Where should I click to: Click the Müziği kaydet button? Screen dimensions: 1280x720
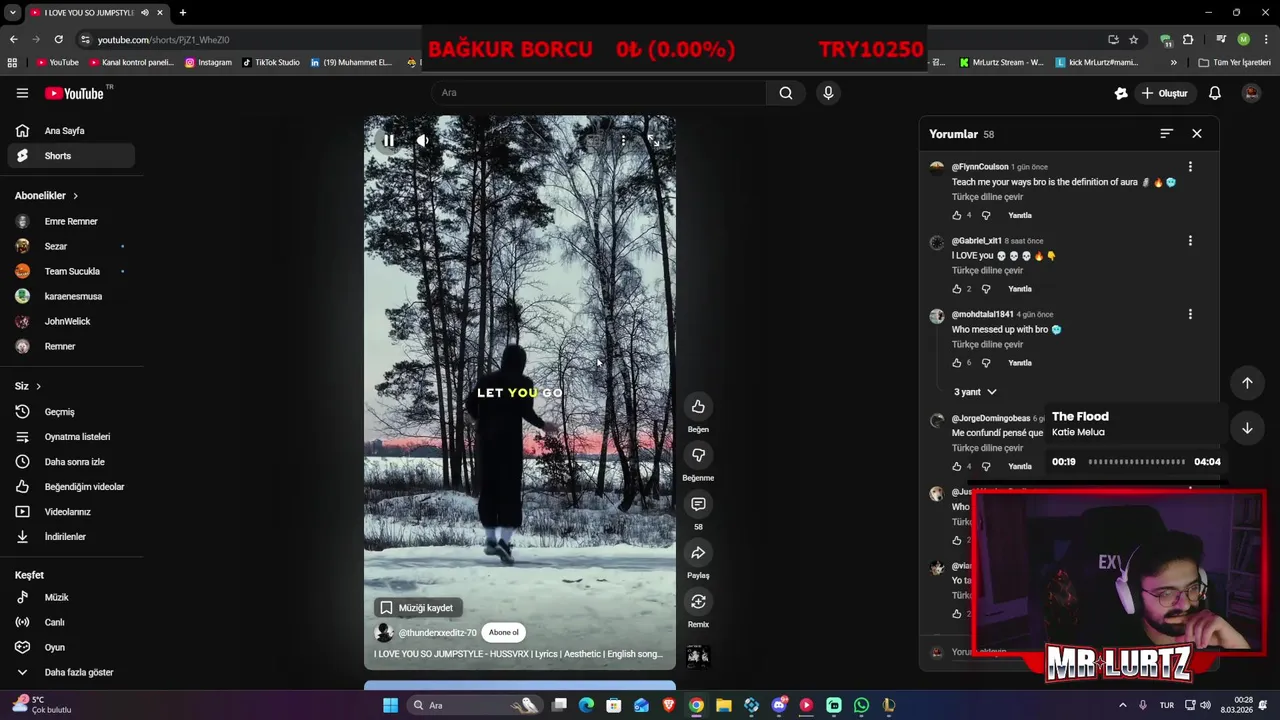pos(417,608)
